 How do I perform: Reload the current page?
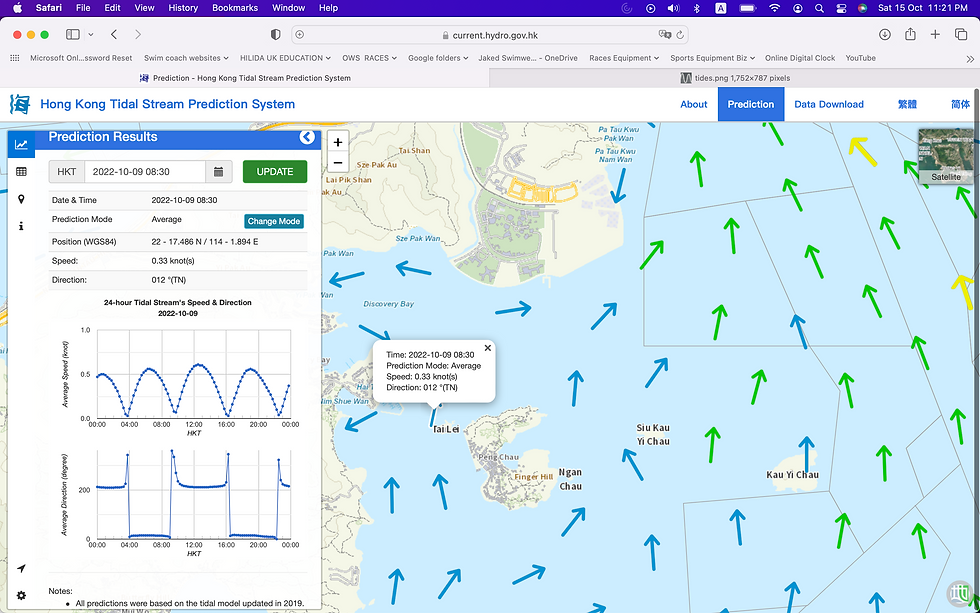680,35
